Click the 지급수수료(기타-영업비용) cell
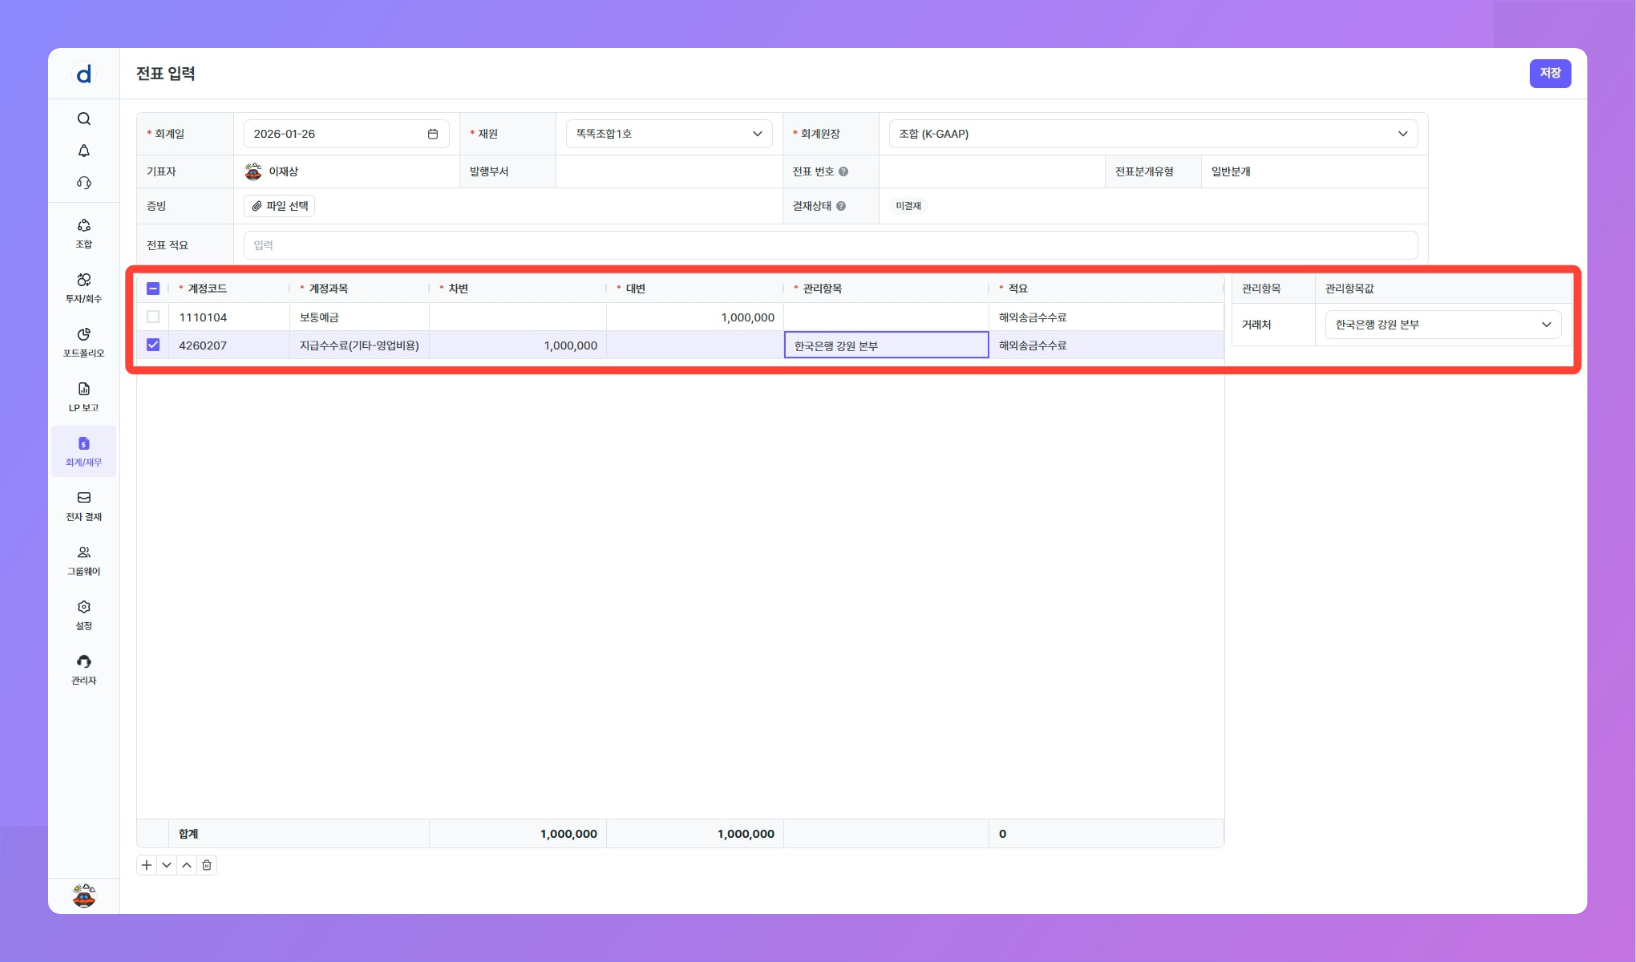 coord(360,346)
